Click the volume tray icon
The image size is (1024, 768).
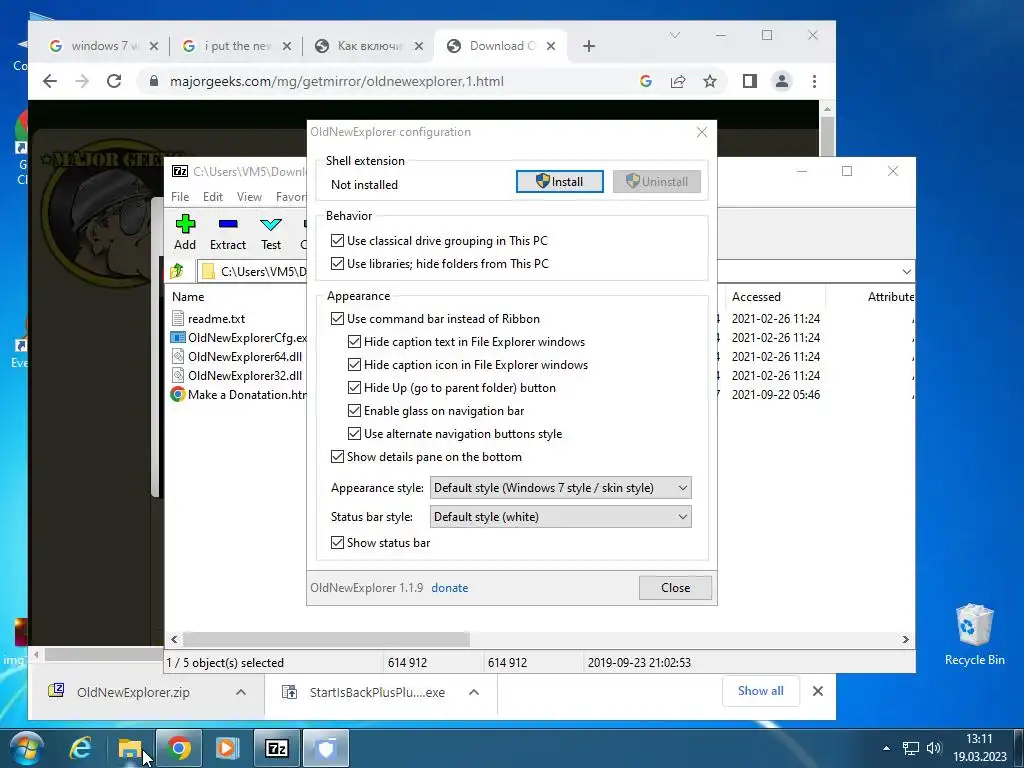click(x=934, y=748)
